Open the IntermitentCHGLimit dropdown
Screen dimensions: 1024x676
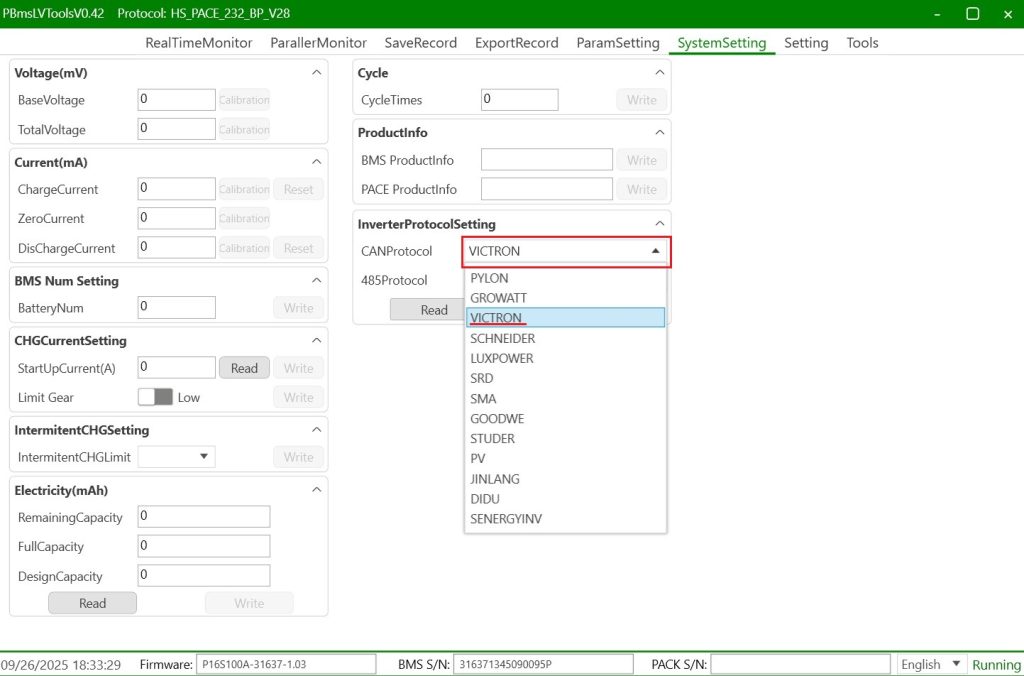pos(176,457)
